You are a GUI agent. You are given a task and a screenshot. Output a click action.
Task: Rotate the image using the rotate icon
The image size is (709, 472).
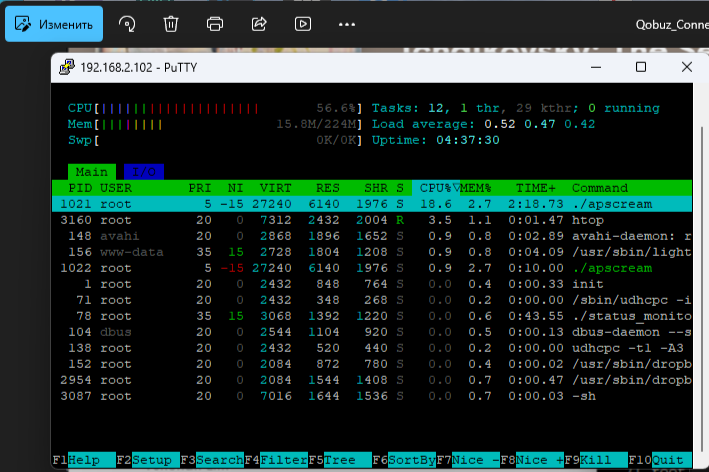[127, 24]
